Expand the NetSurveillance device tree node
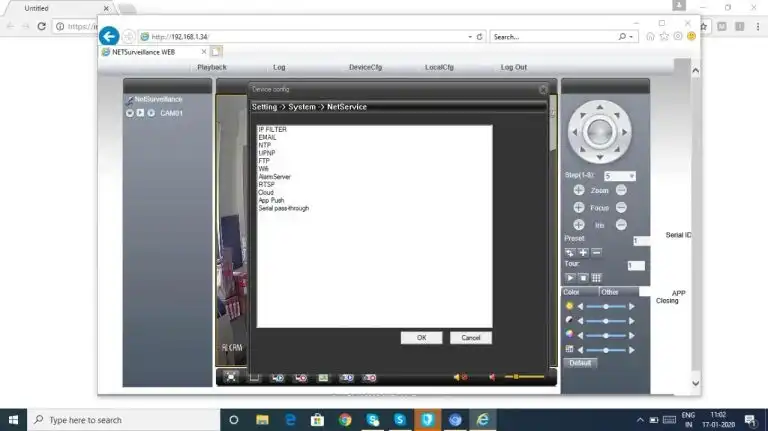Screen dimensions: 768x431 [129, 100]
